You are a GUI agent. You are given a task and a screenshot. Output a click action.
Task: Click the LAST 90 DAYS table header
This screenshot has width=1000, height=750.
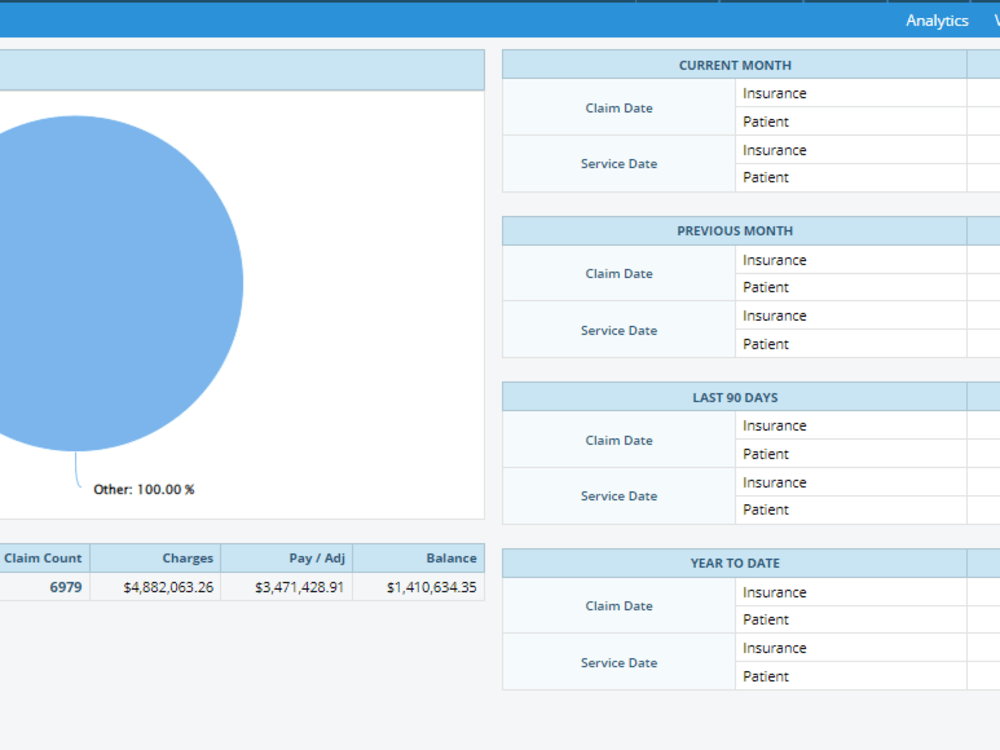click(735, 397)
